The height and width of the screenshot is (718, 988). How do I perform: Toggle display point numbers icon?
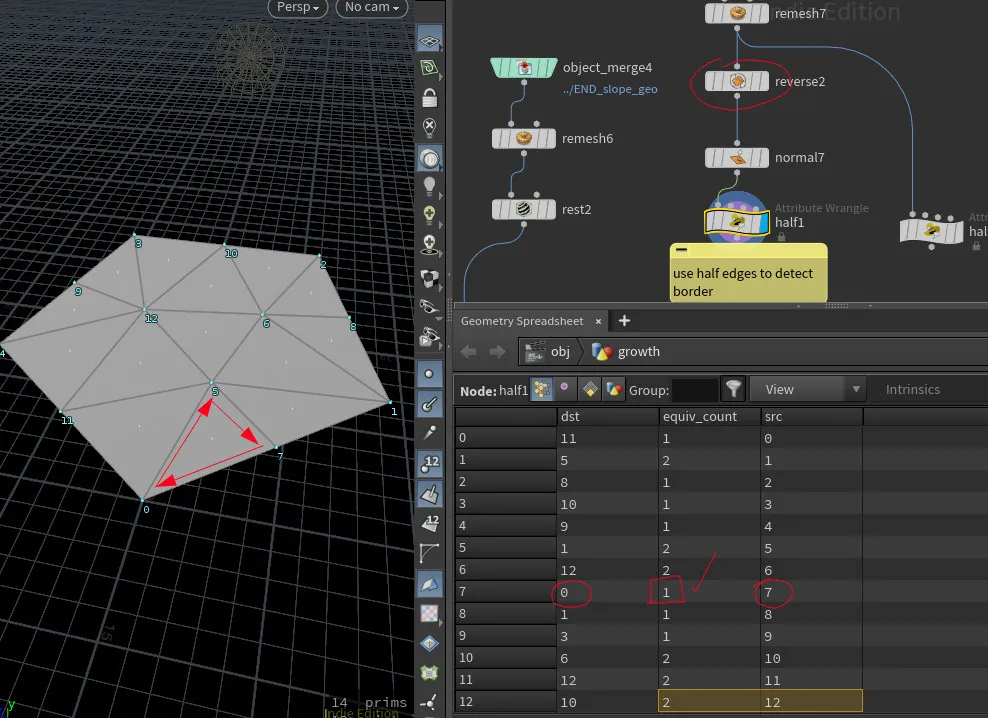[x=429, y=463]
